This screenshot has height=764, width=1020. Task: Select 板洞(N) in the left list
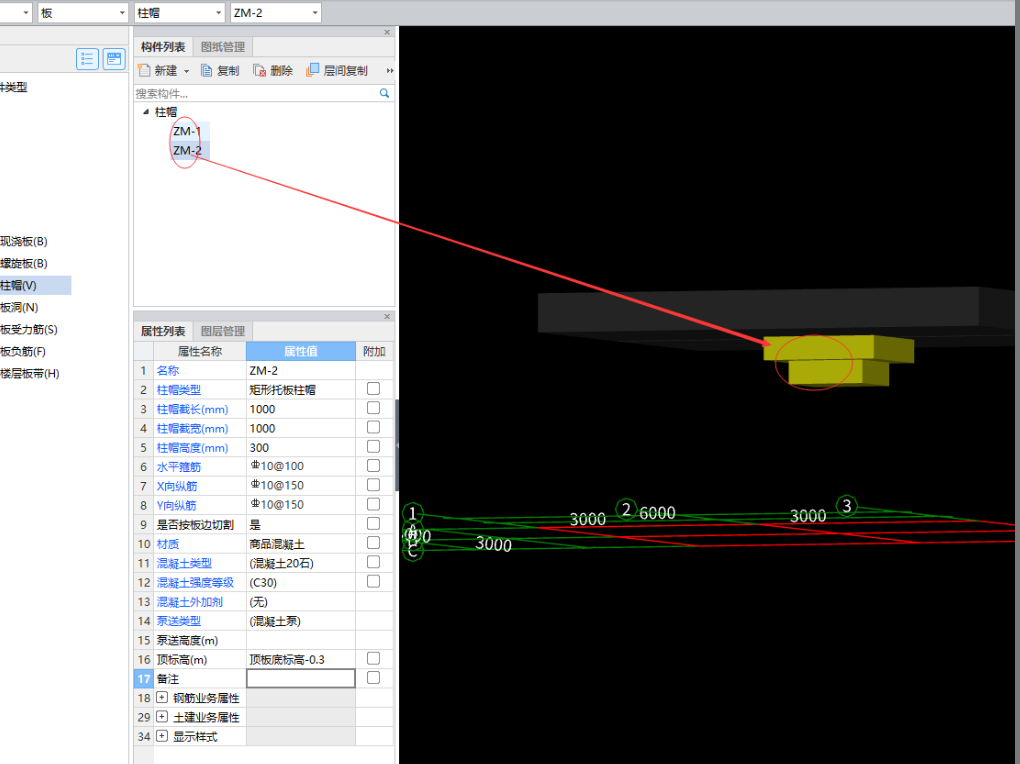pos(20,307)
